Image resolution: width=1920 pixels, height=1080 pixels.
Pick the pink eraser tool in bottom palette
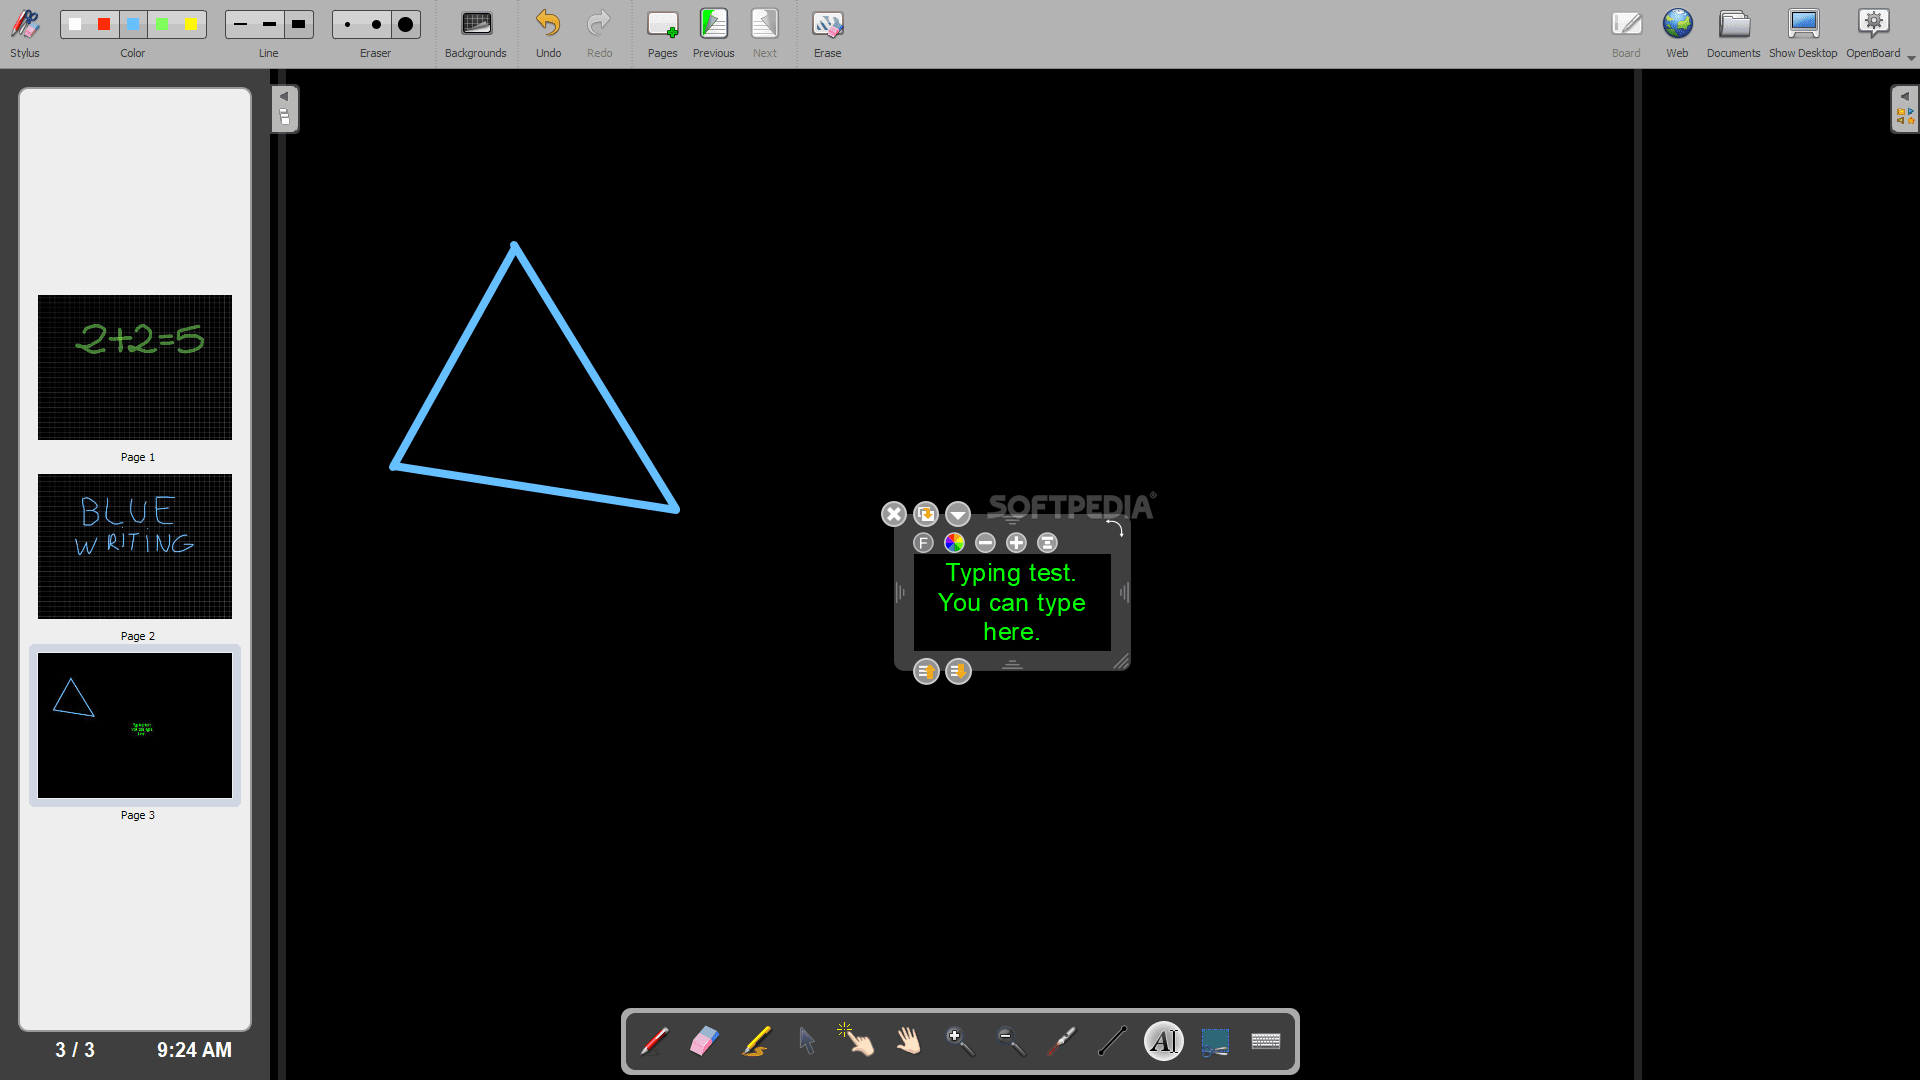705,1041
